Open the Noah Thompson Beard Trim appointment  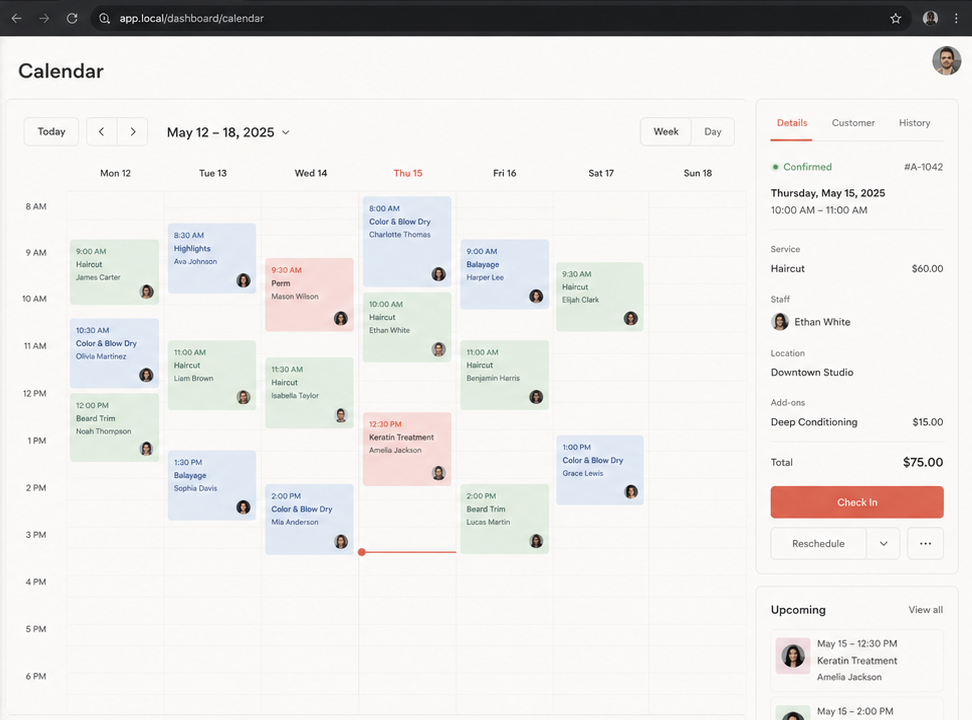(x=114, y=428)
